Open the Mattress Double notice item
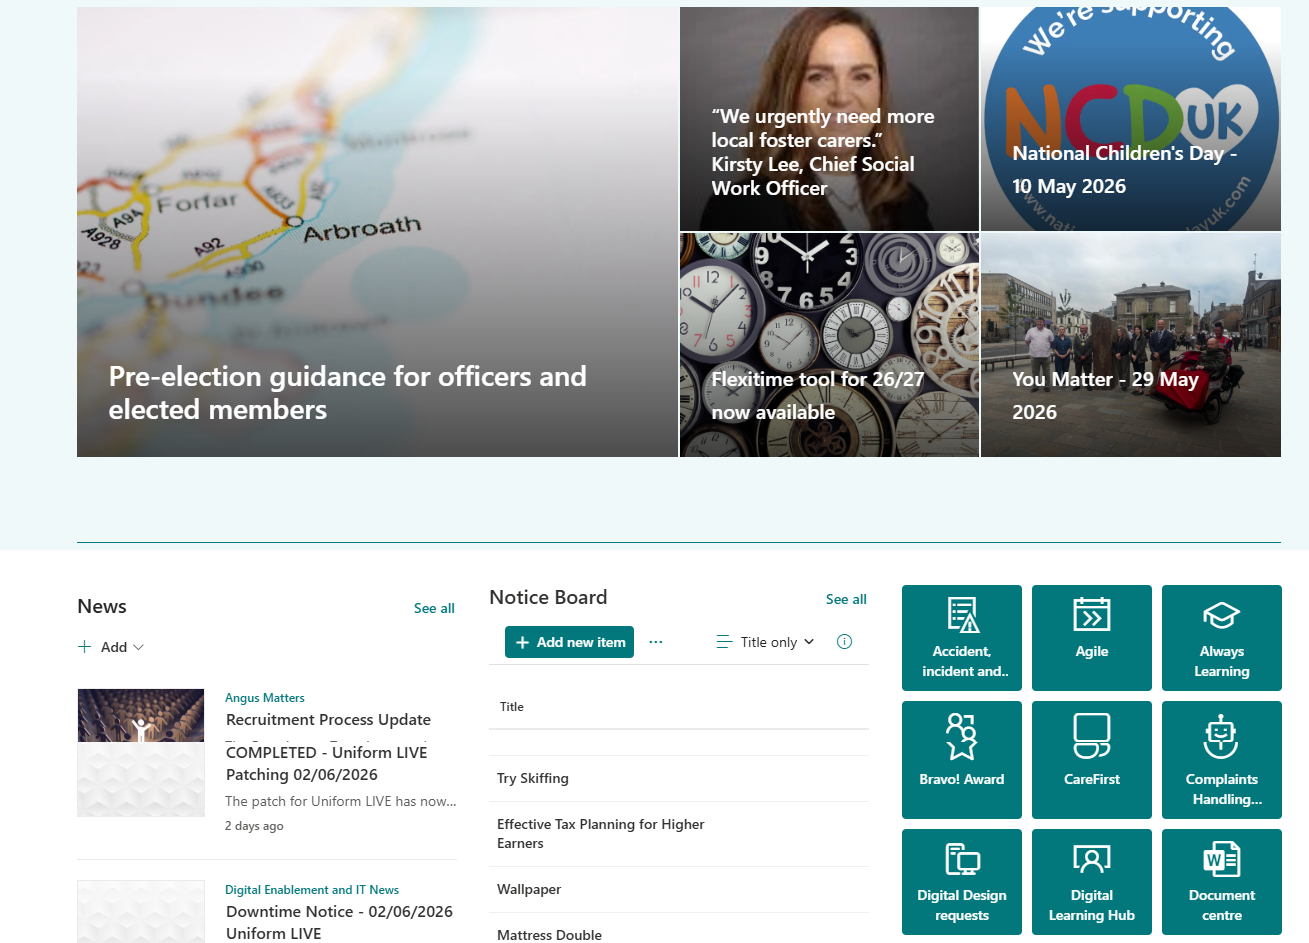Viewport: 1309px width, 943px height. pyautogui.click(x=549, y=935)
